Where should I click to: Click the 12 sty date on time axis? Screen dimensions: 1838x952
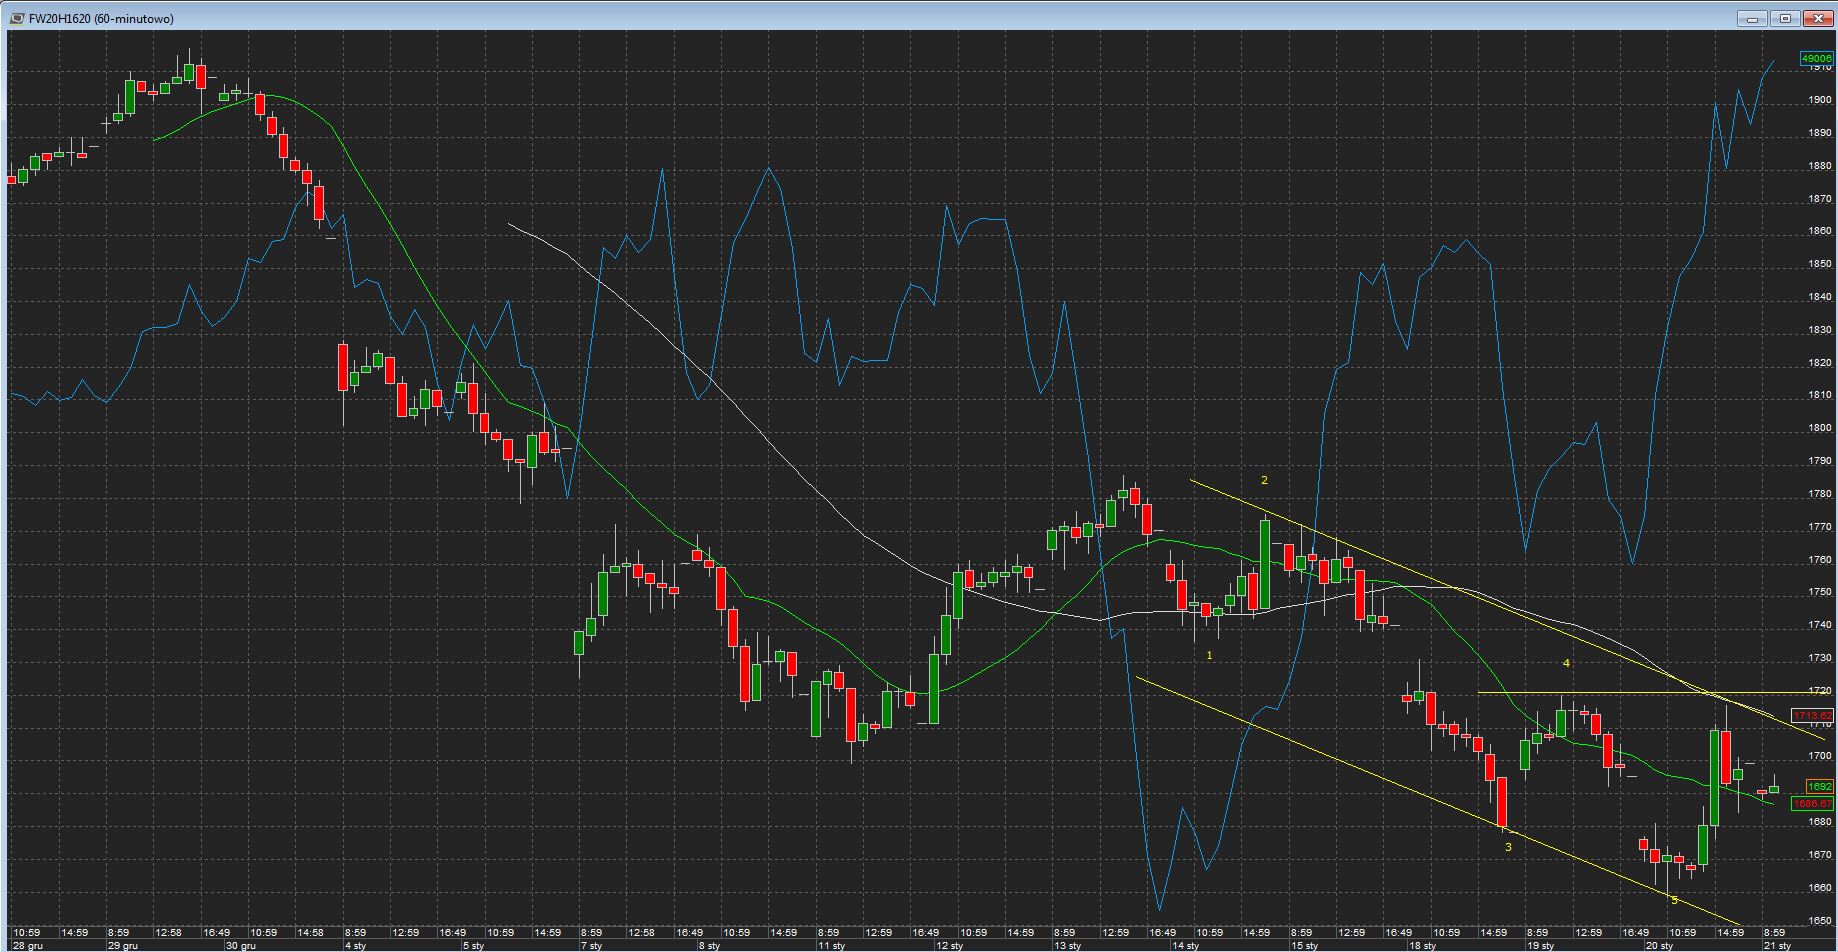[x=949, y=945]
